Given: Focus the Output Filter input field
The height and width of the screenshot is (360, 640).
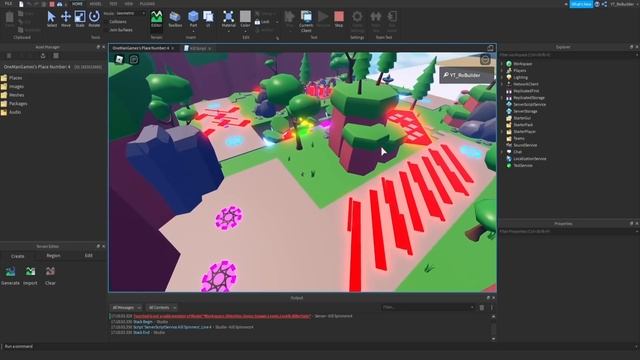Looking at the screenshot, I should click(428, 307).
